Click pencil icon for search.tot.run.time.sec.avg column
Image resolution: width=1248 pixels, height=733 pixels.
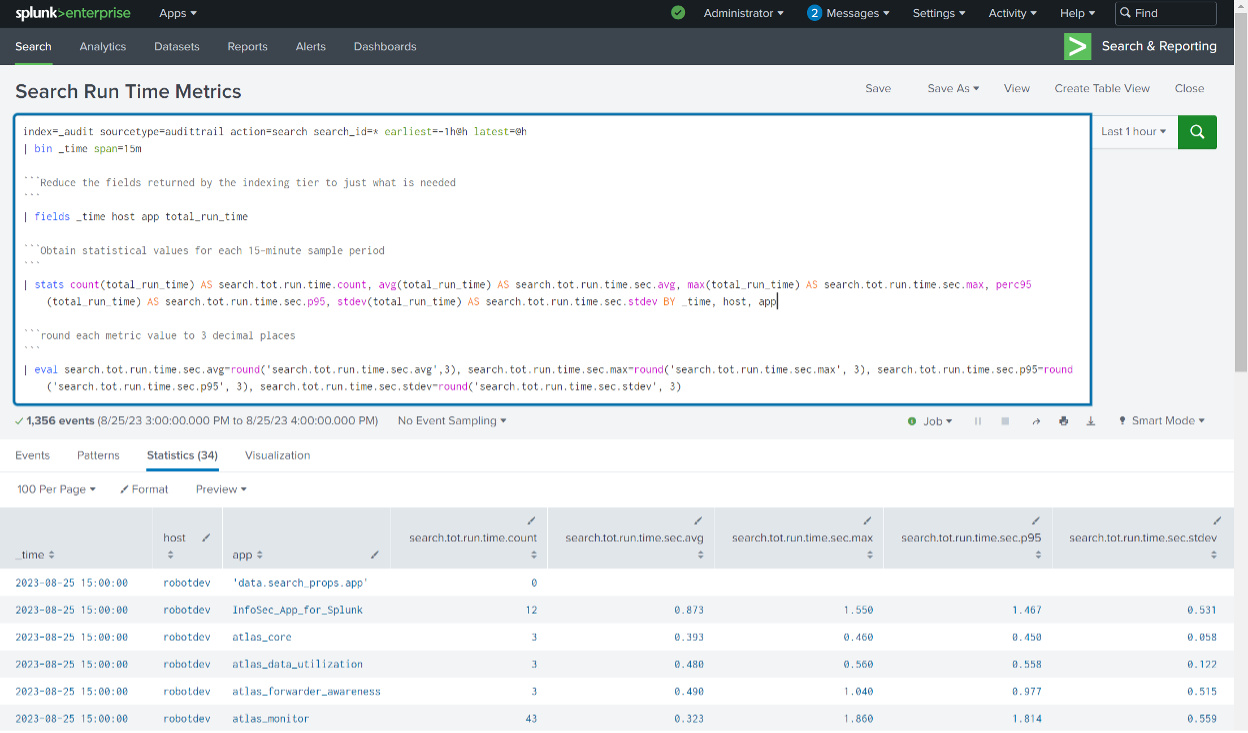pyautogui.click(x=698, y=521)
